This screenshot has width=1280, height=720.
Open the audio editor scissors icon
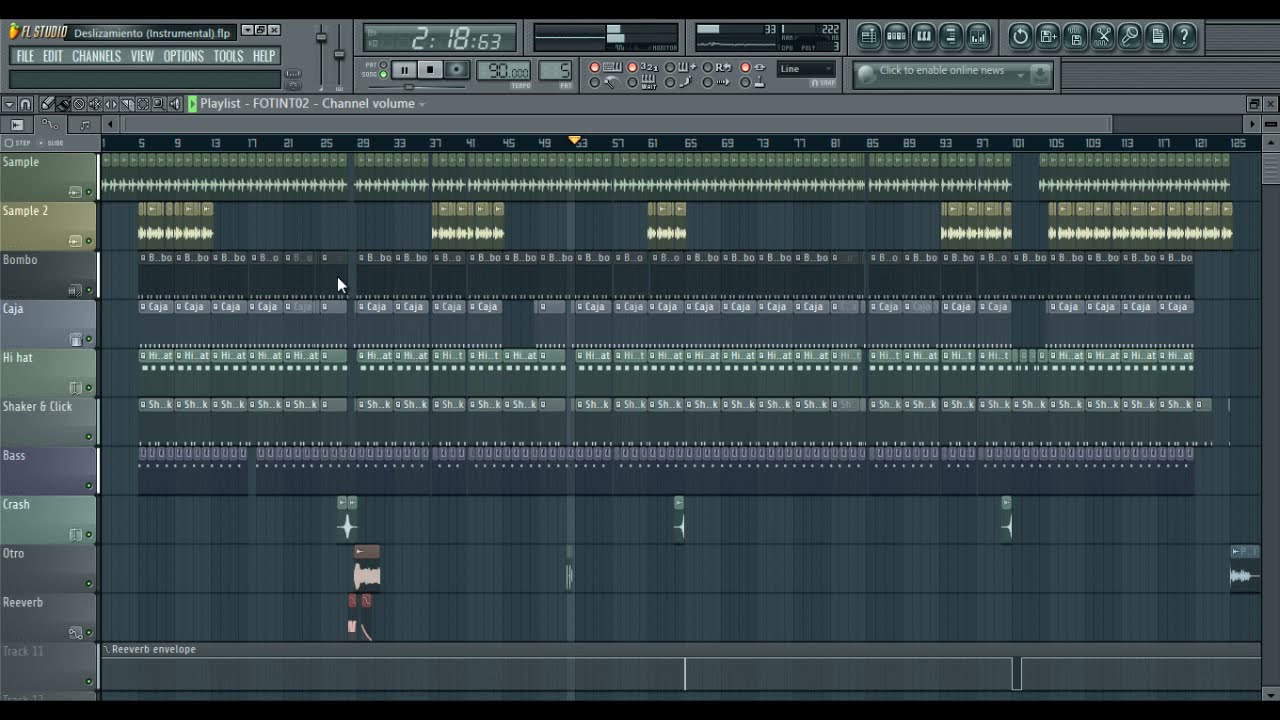coord(1103,37)
